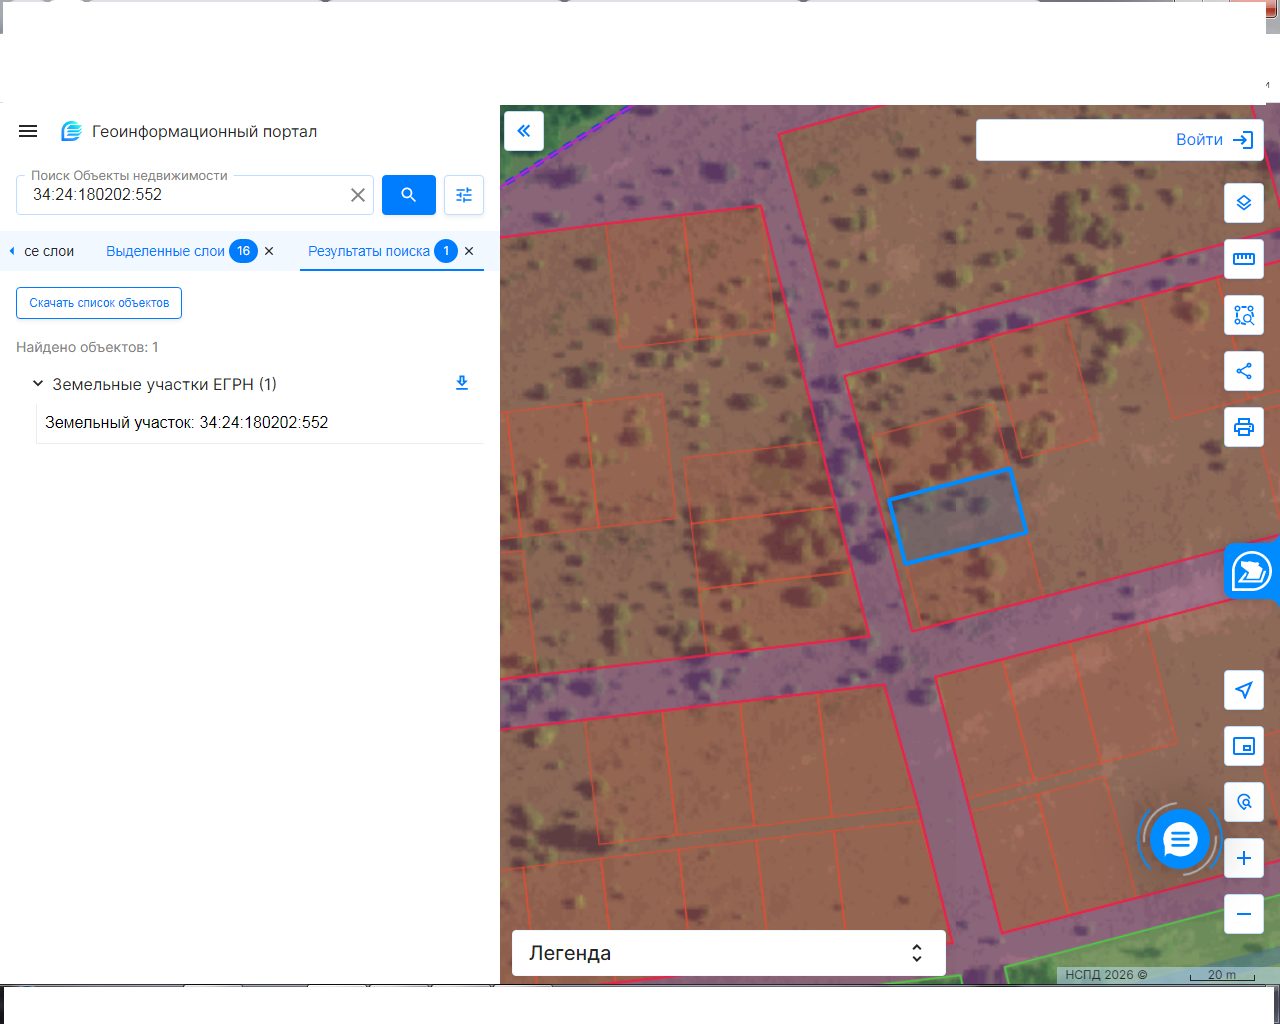
Task: Click the Геоинформационный портал logo
Action: click(x=71, y=131)
